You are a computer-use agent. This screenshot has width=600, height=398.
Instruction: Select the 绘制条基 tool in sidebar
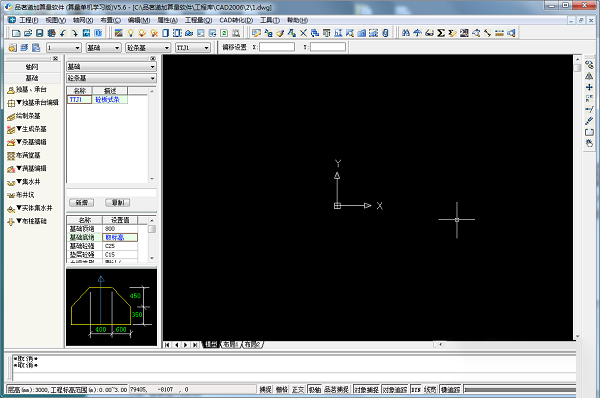24,116
